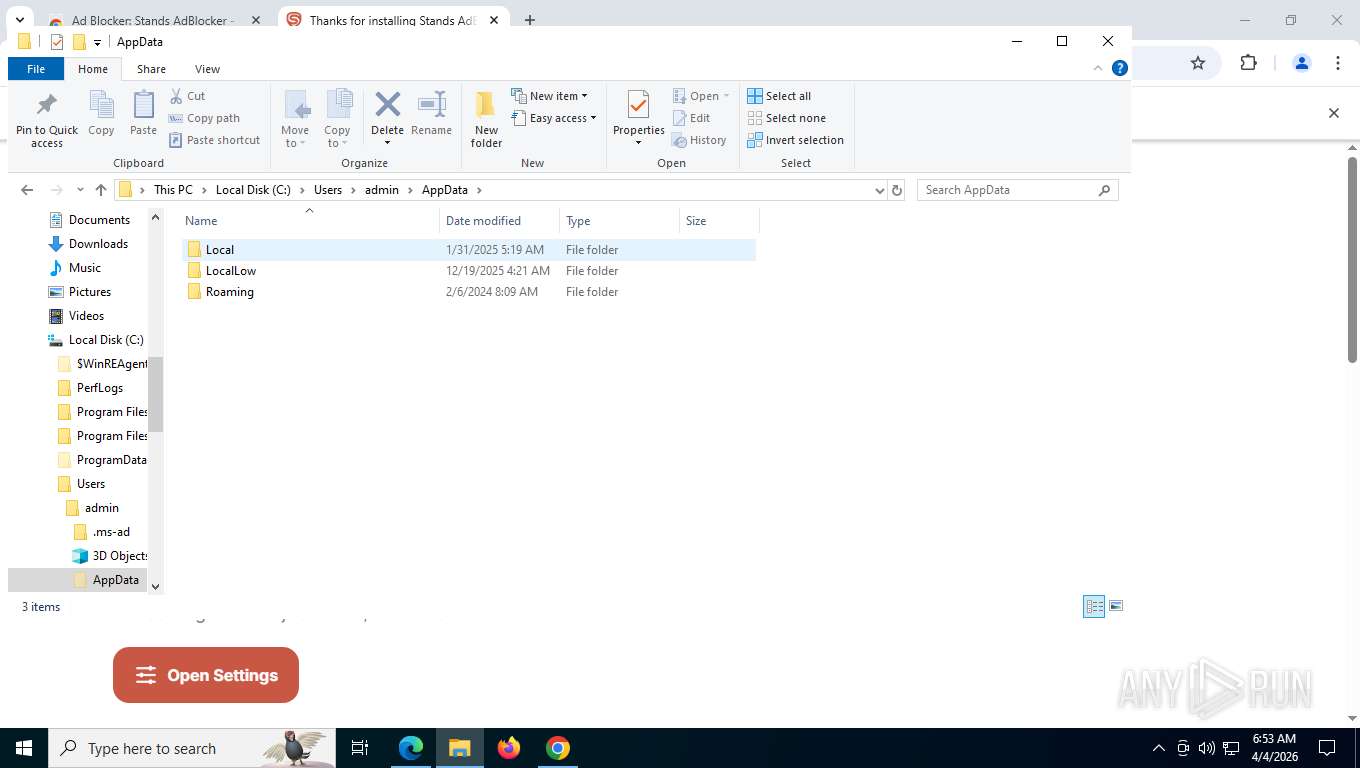Click Select all
Screen dimensions: 1360x768
(x=779, y=96)
